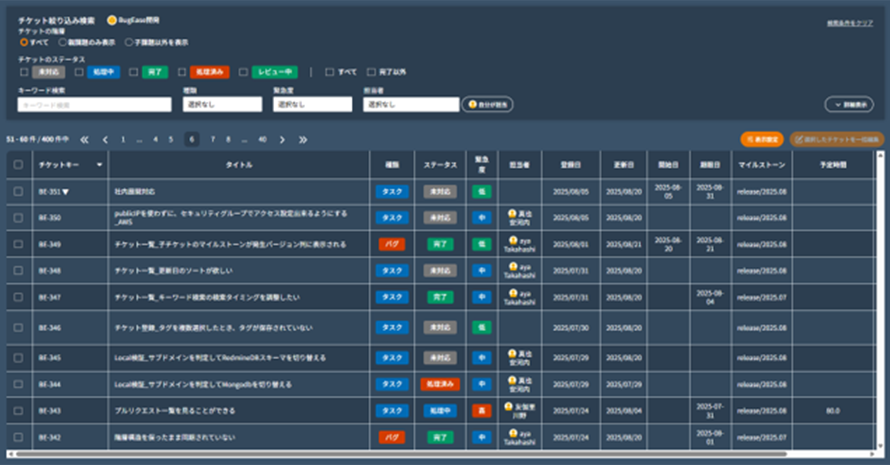Click the next page arrow in pagination
890x465 pixels.
(x=282, y=140)
